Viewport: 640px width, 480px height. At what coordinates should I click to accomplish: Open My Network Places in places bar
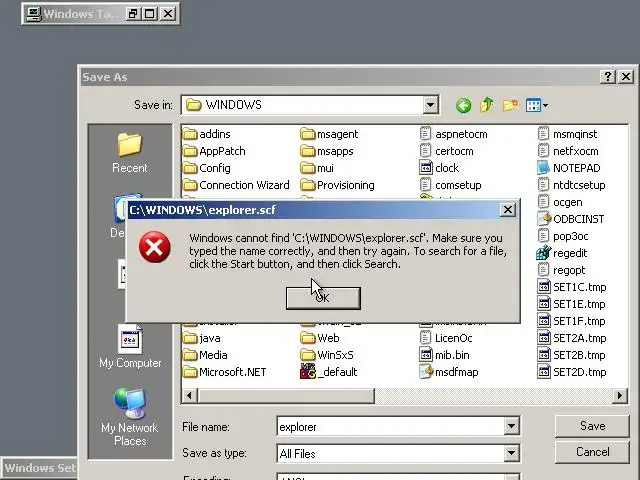click(130, 417)
